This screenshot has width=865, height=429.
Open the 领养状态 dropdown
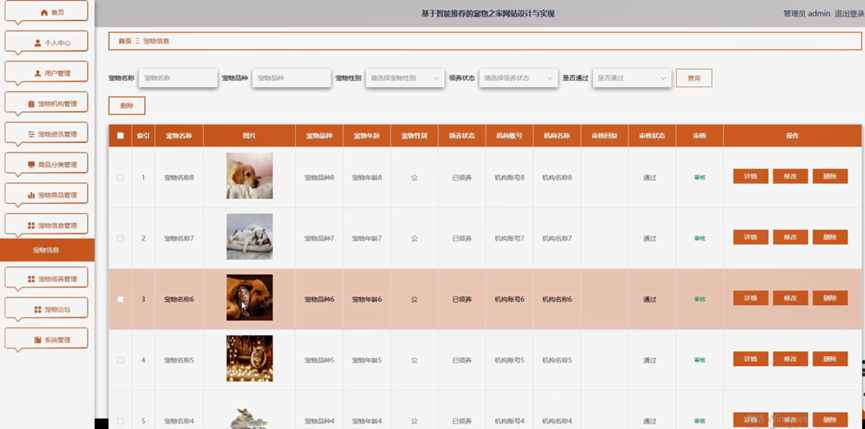[519, 78]
